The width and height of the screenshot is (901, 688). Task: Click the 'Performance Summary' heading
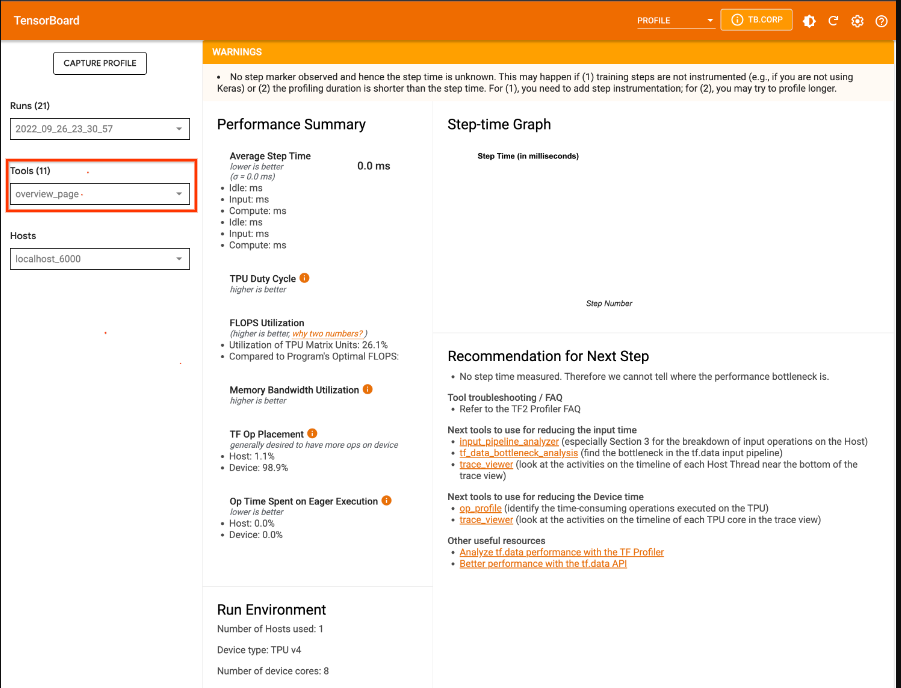[291, 125]
